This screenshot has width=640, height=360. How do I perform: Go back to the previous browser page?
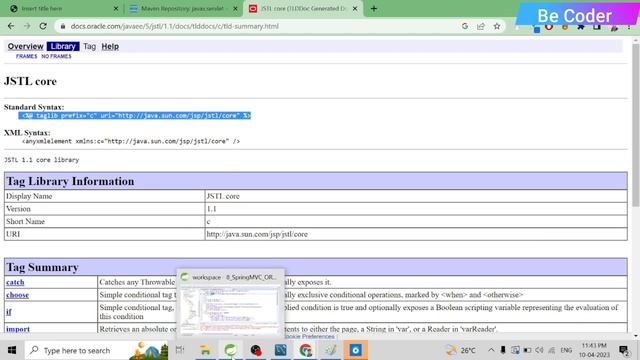[x=11, y=26]
